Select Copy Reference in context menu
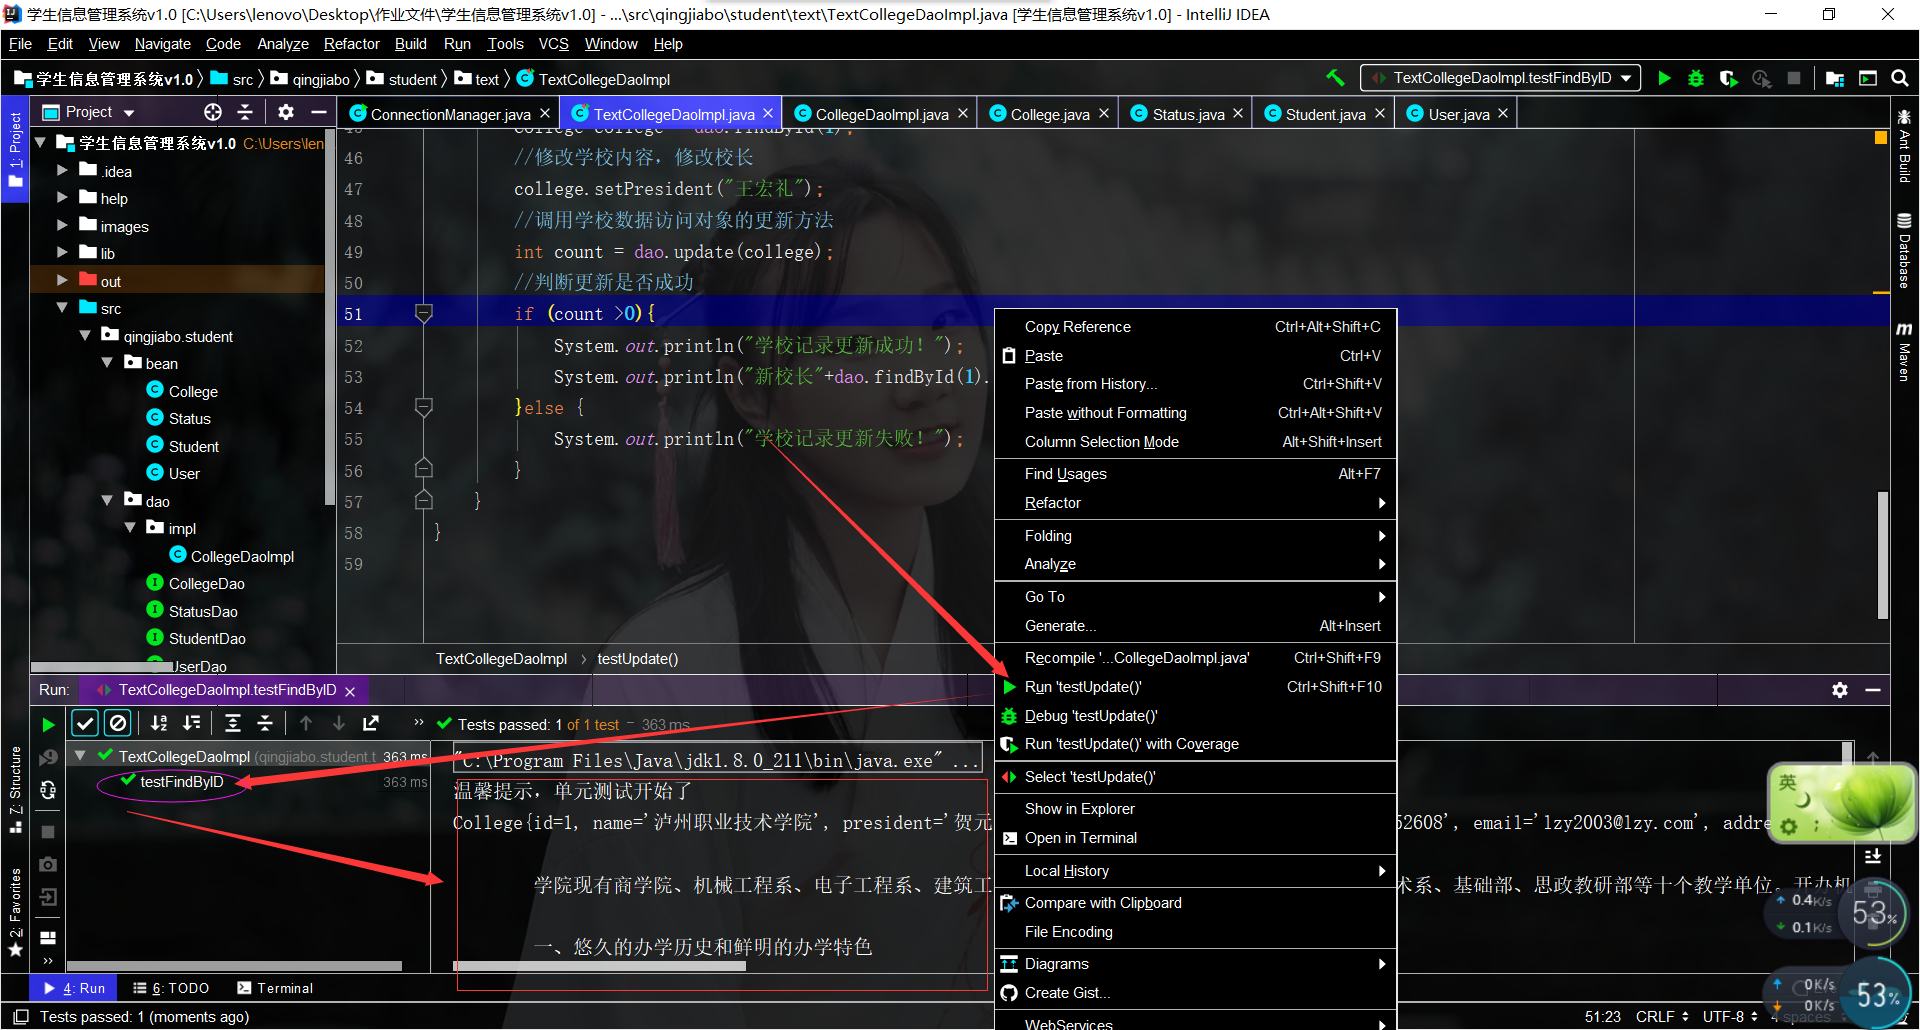Screen dimensions: 1920x1030 click(x=1195, y=327)
